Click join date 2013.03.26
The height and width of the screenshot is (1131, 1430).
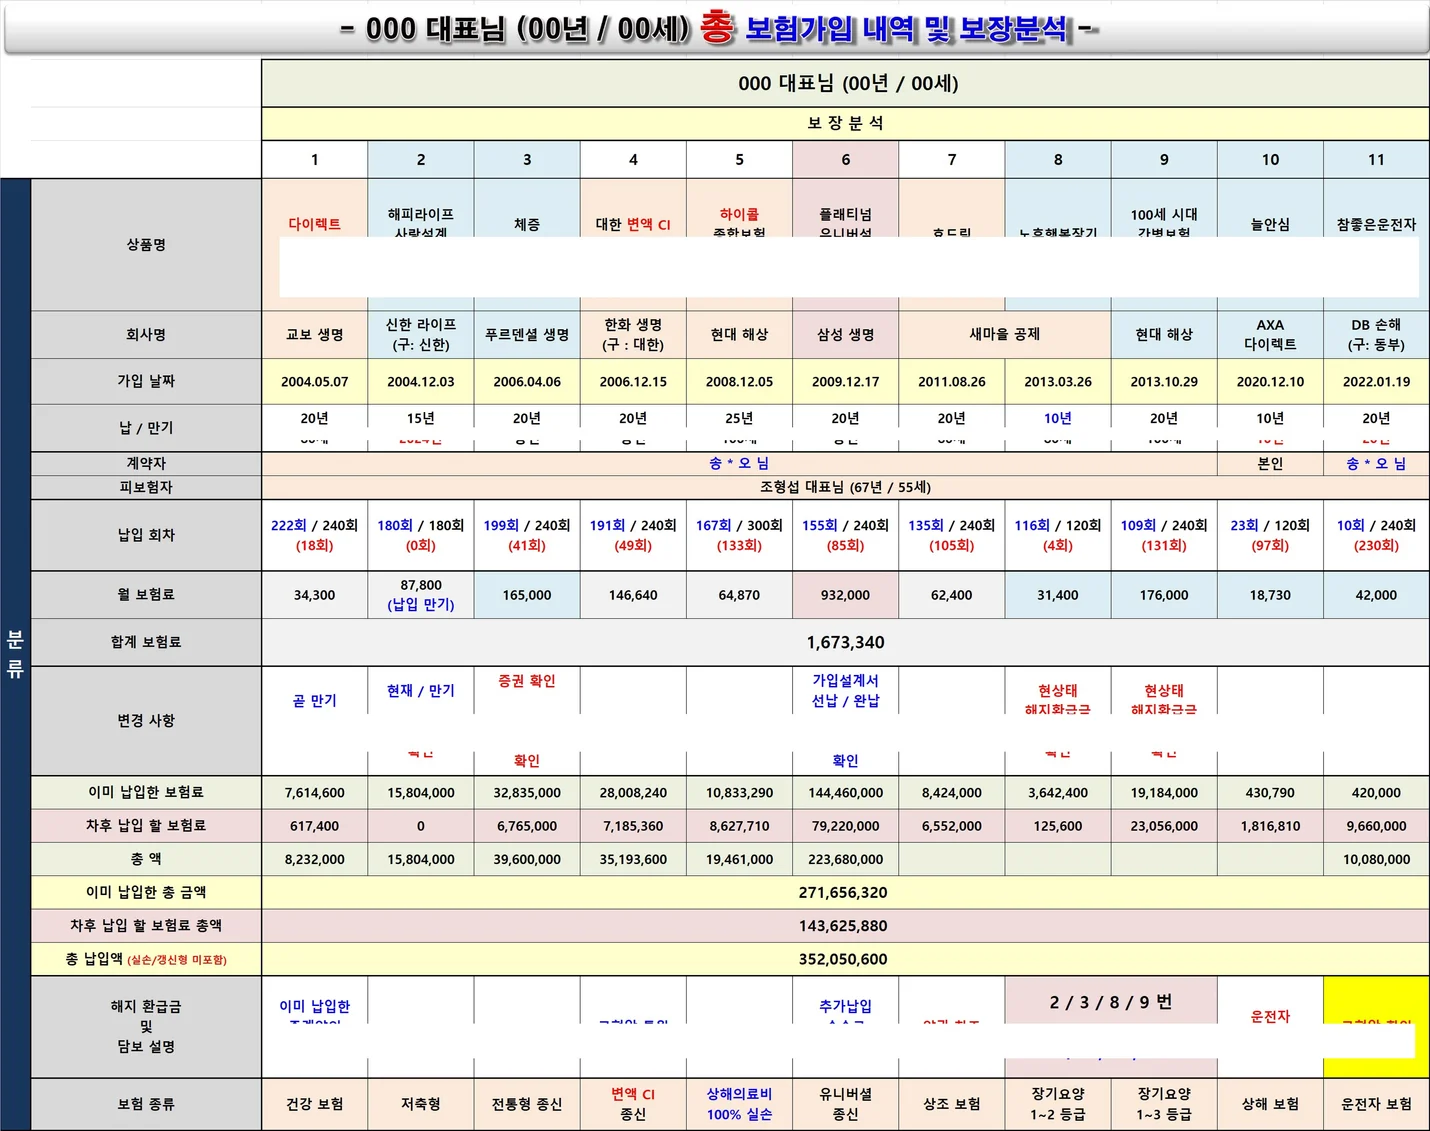click(1058, 381)
